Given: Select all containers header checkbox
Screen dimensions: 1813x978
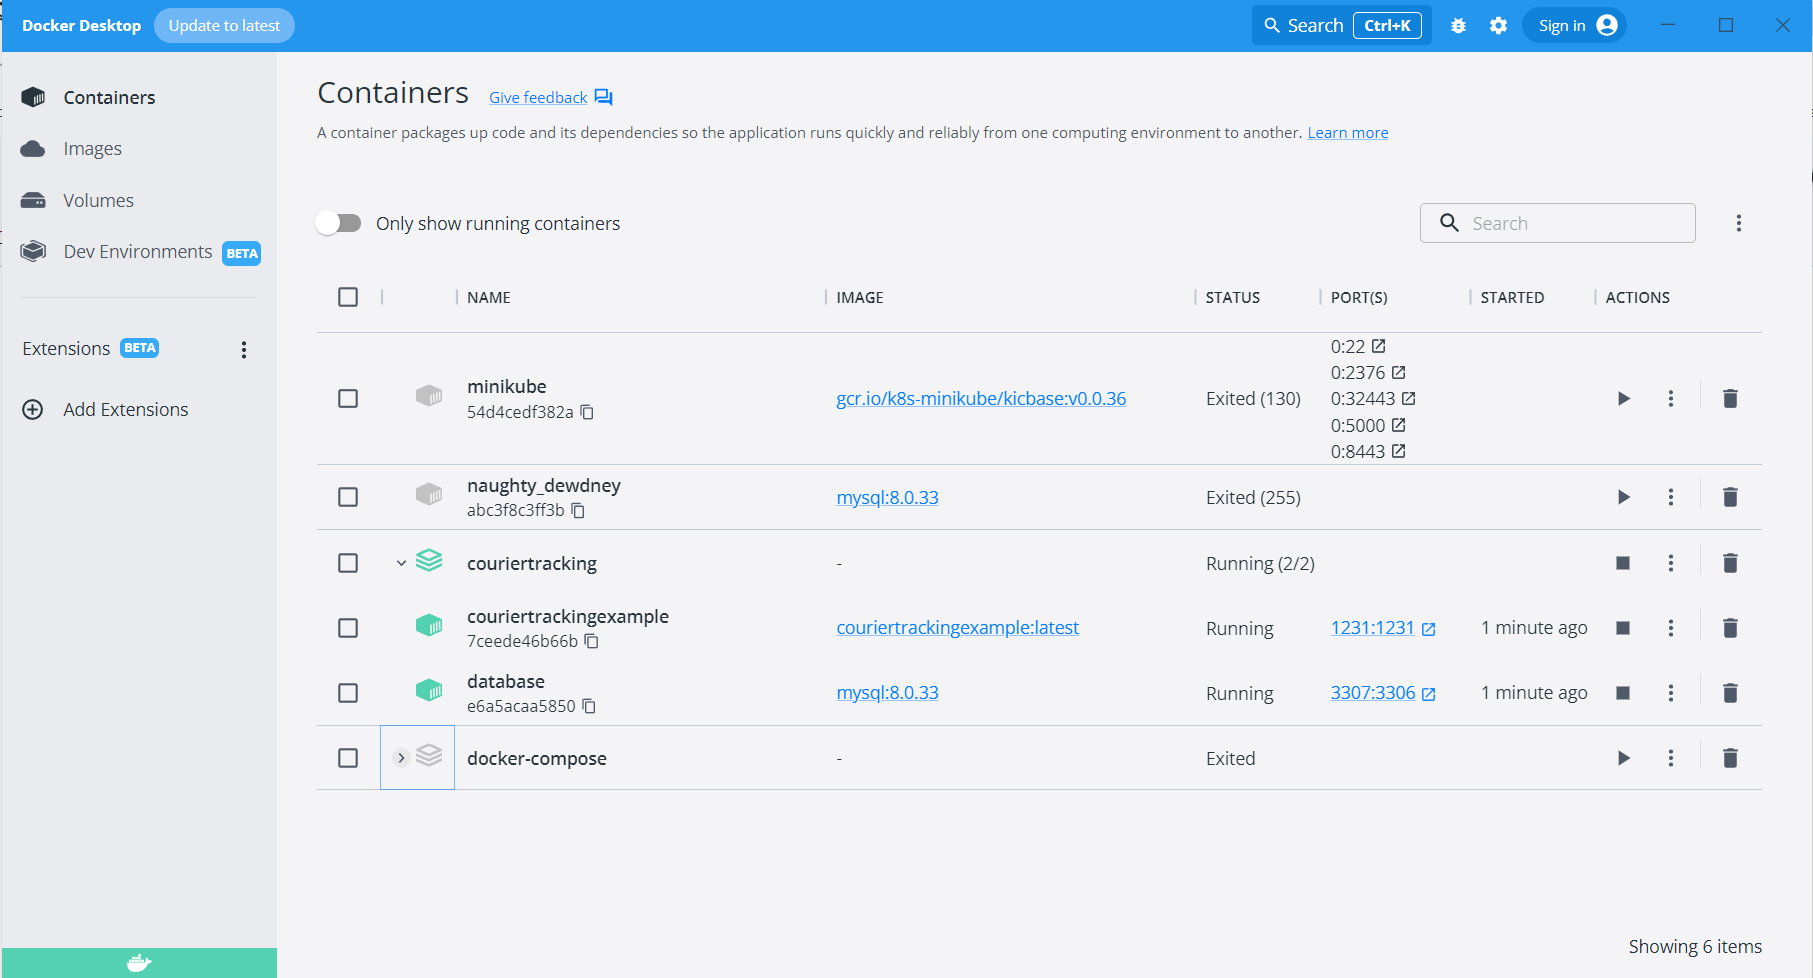Looking at the screenshot, I should tap(348, 297).
